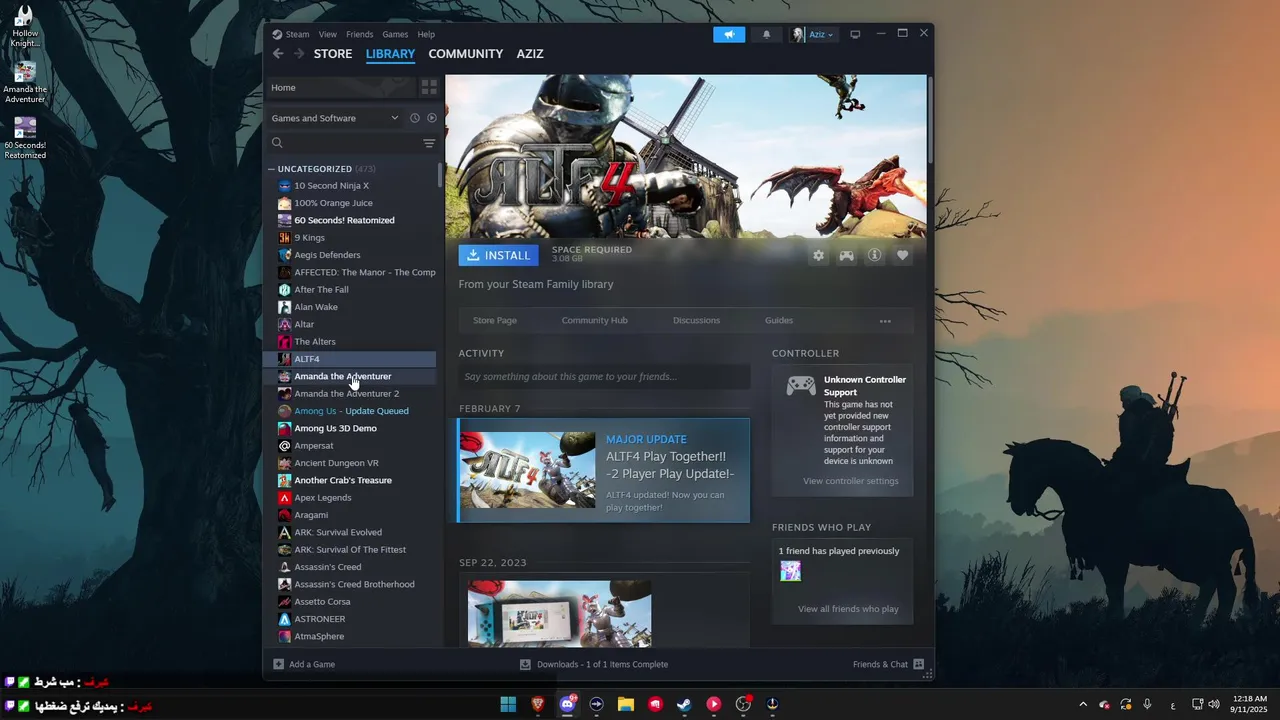
Task: Click View controller settings link
Action: 851,481
